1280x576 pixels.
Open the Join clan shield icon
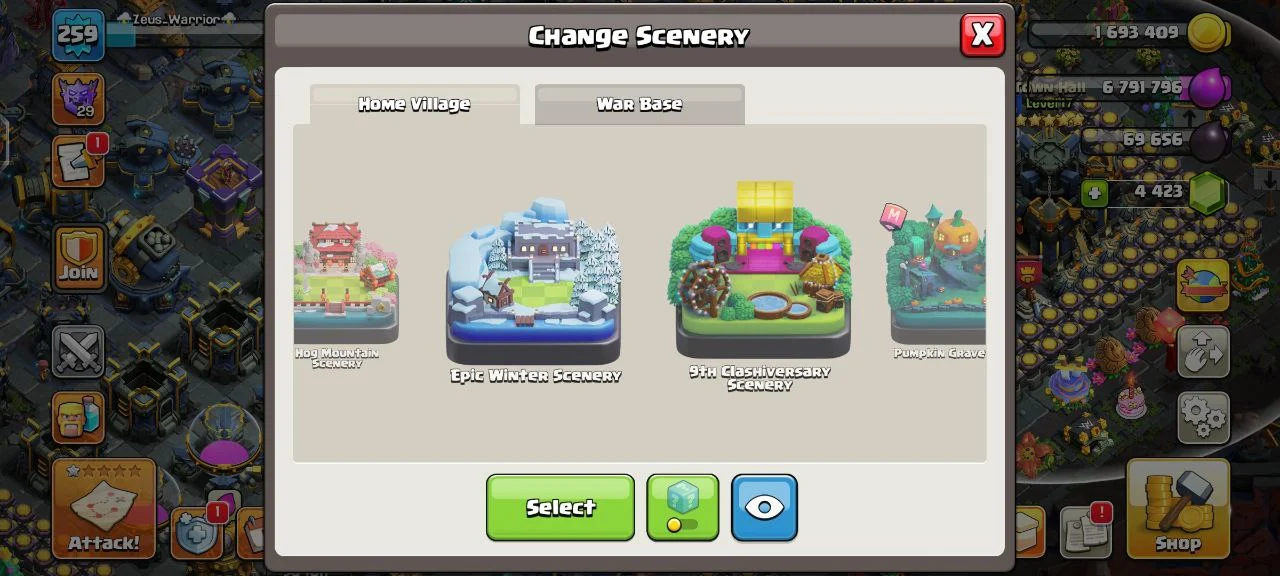[x=78, y=259]
